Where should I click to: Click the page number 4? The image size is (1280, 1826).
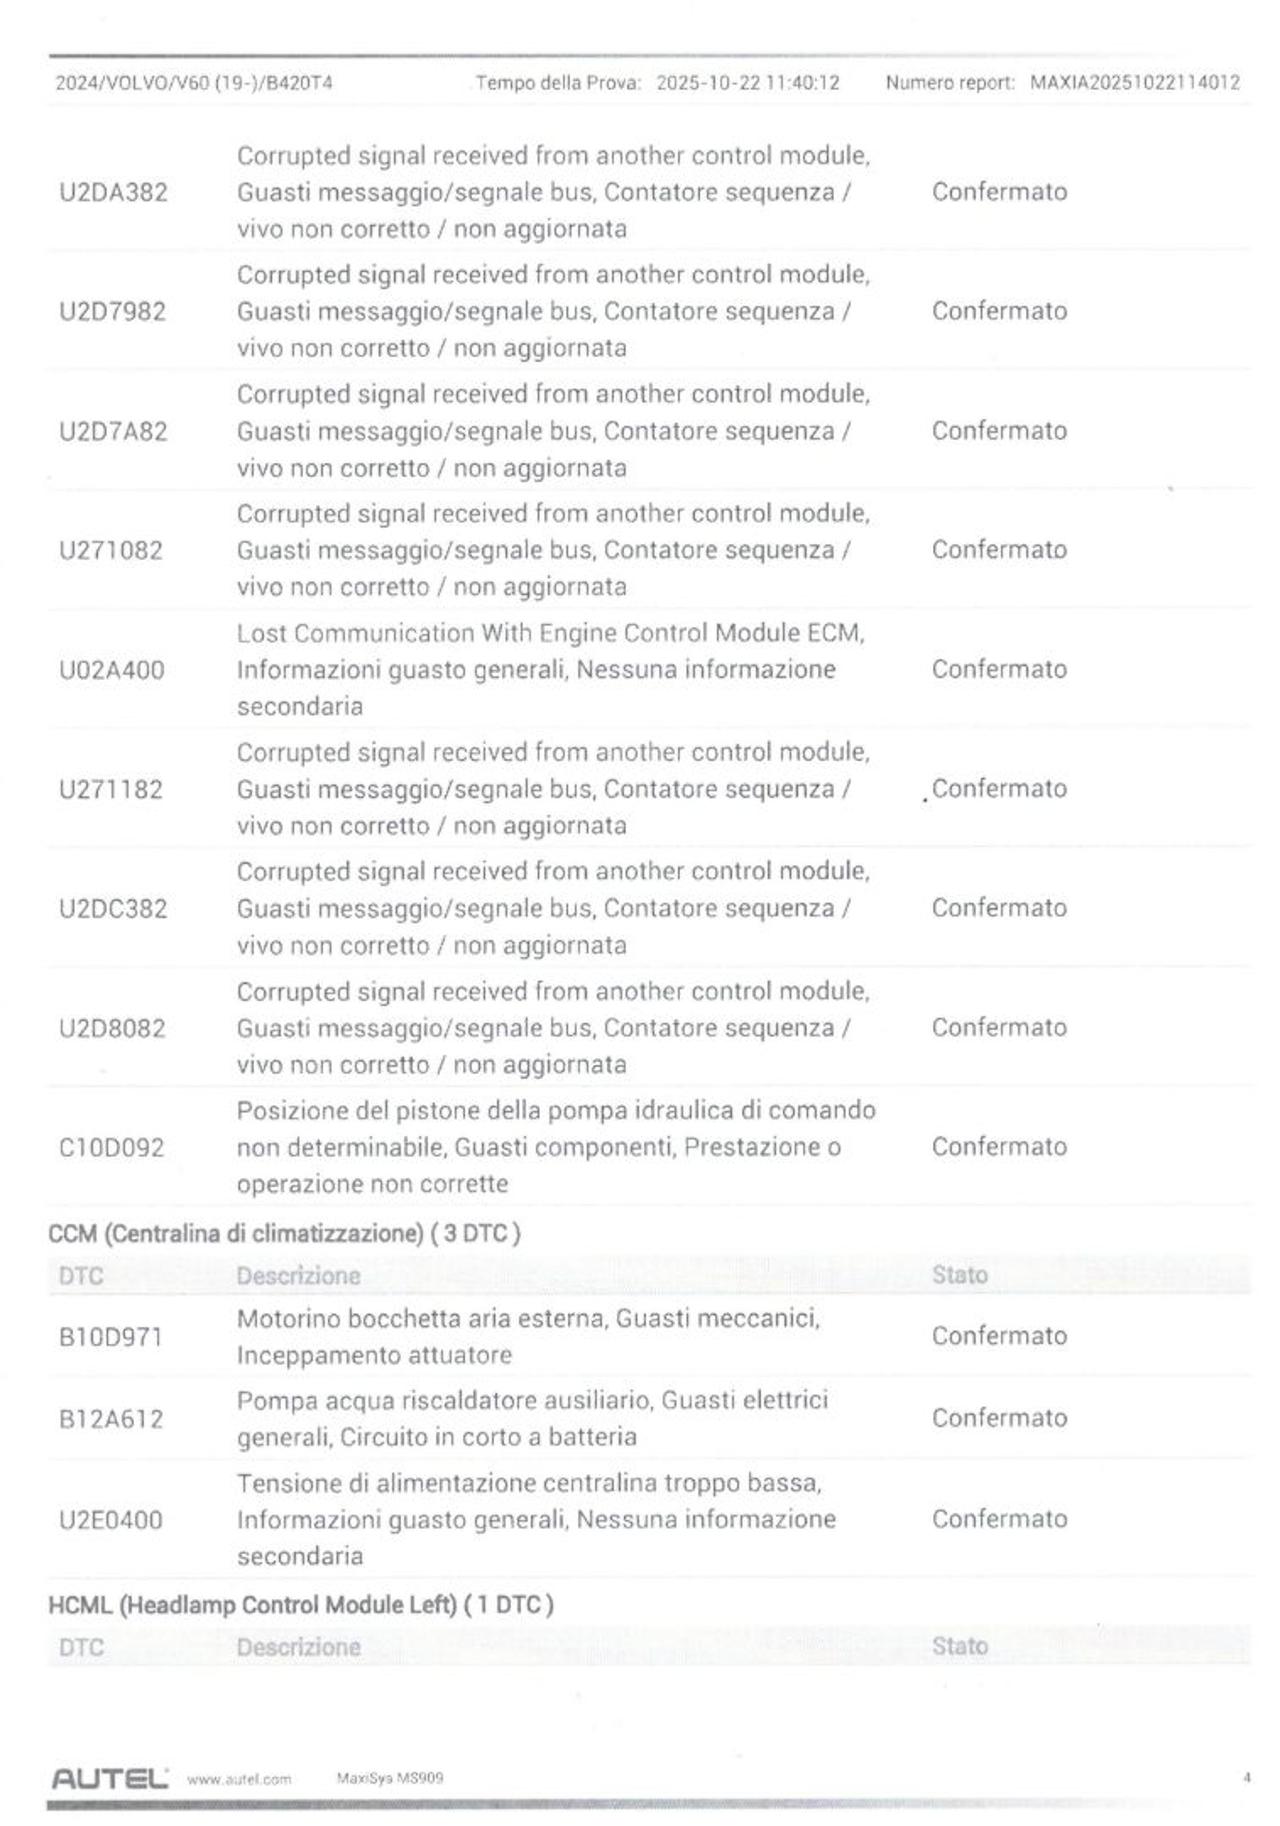click(1246, 1778)
